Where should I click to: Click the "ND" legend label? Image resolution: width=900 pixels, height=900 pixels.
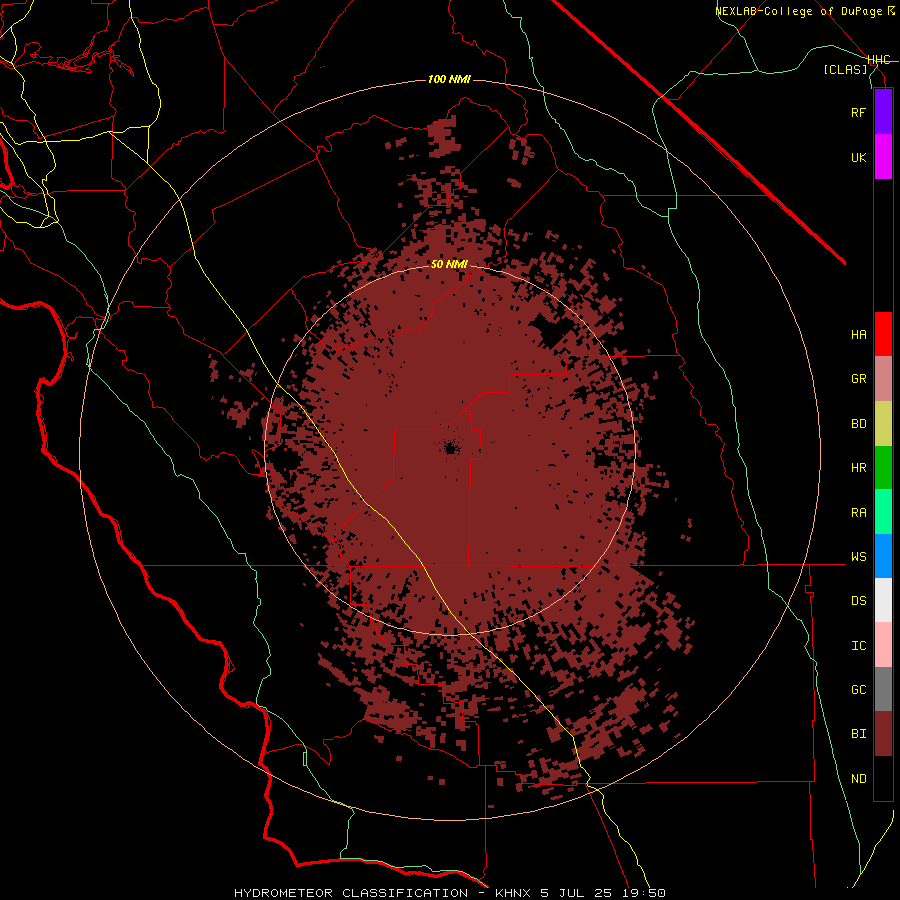tap(858, 779)
